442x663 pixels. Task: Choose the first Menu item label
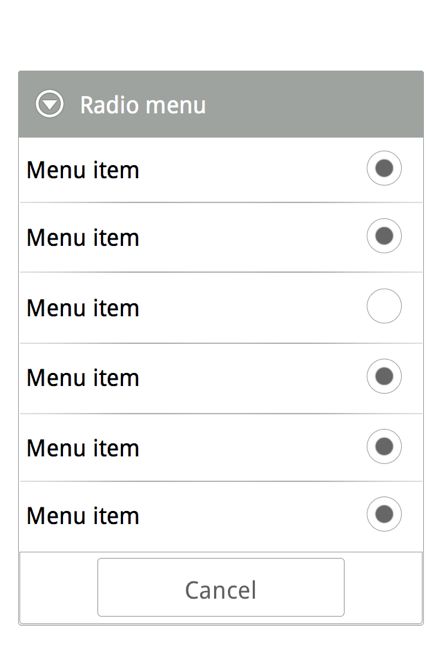[x=83, y=170]
